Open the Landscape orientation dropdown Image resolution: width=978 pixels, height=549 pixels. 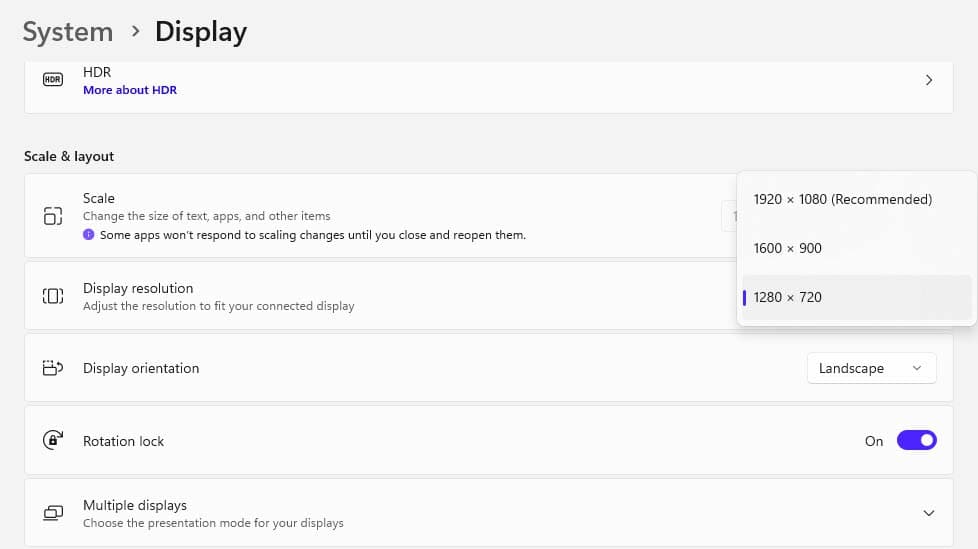tap(871, 368)
